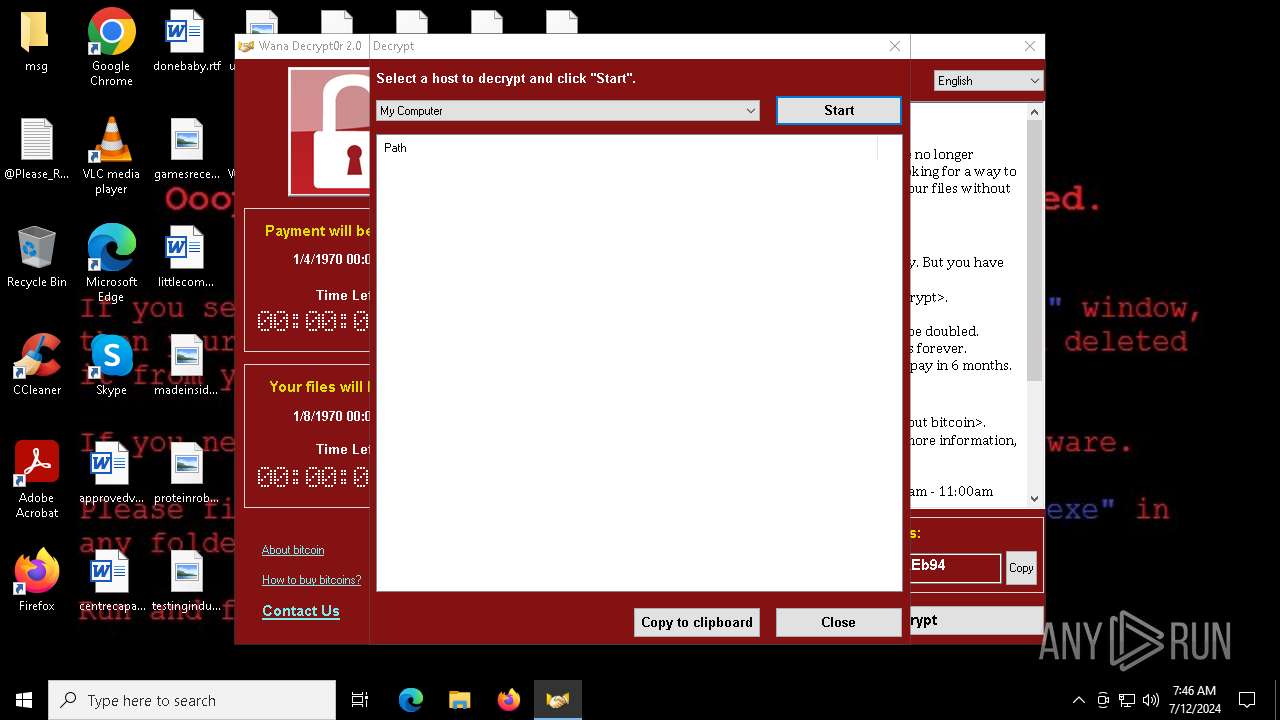This screenshot has height=720, width=1280.
Task: Launch CCleaner from the desktop
Action: pos(36,365)
